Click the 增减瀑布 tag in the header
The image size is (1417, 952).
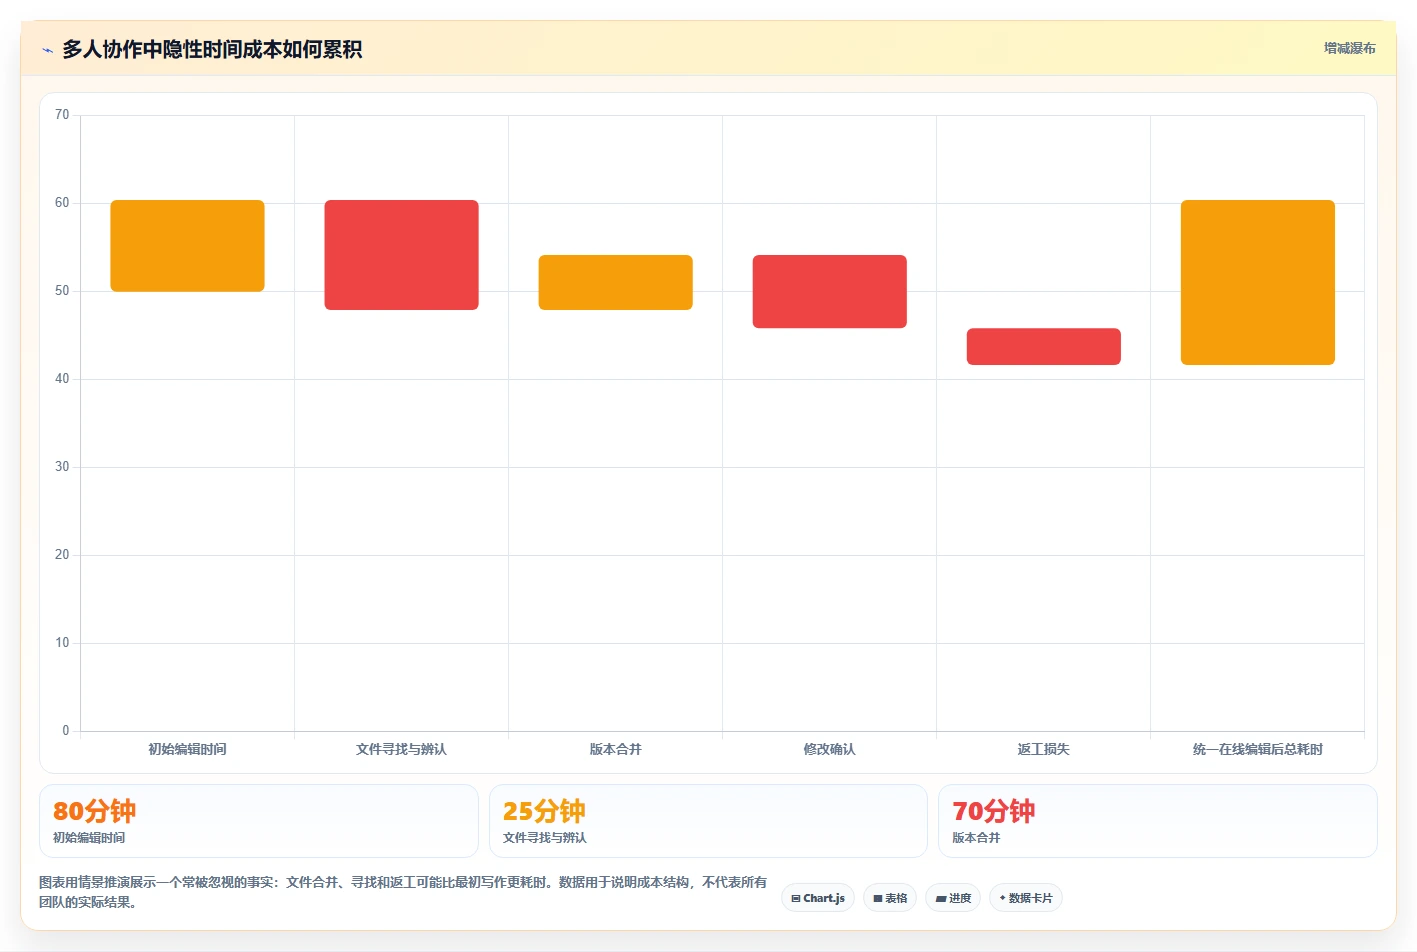(1349, 48)
